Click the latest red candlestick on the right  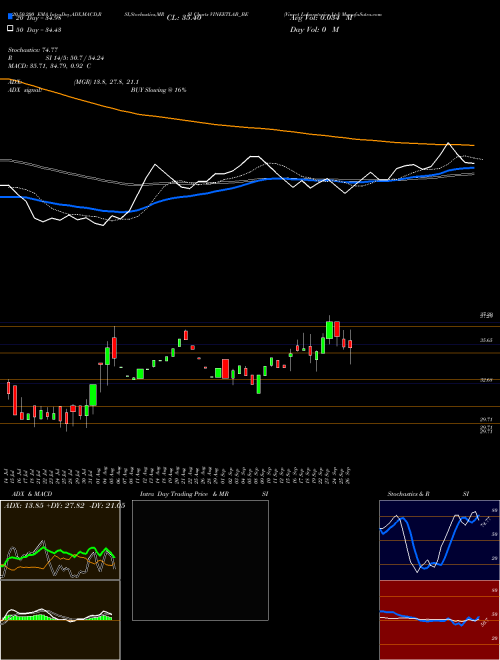click(x=350, y=344)
